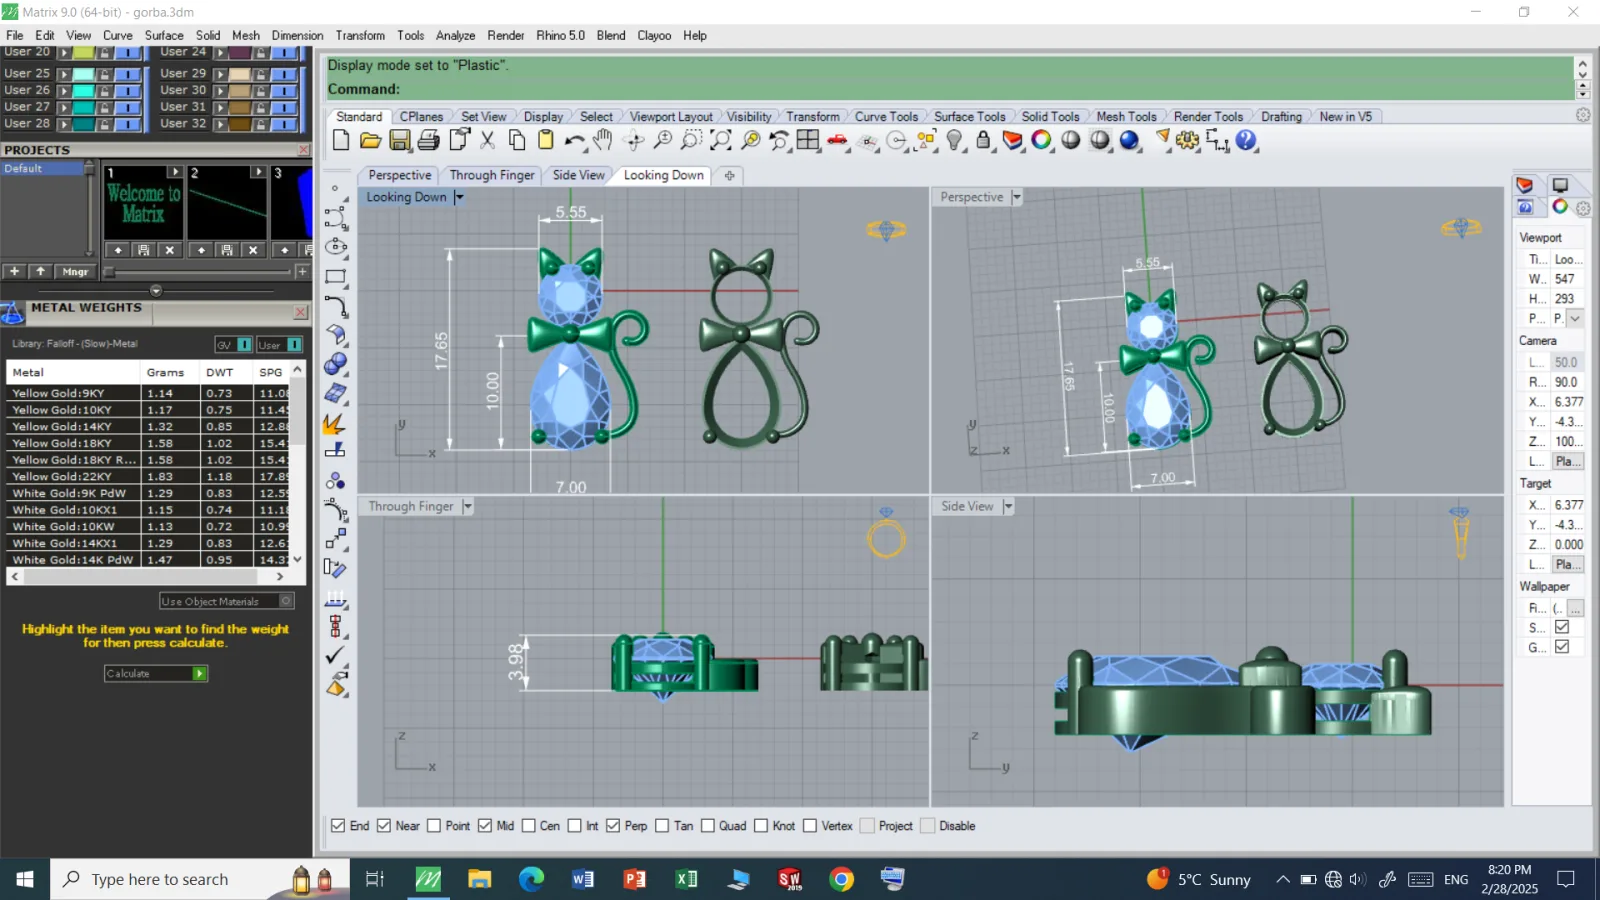Click the Use Object Materials button
The height and width of the screenshot is (900, 1600).
[x=227, y=601]
